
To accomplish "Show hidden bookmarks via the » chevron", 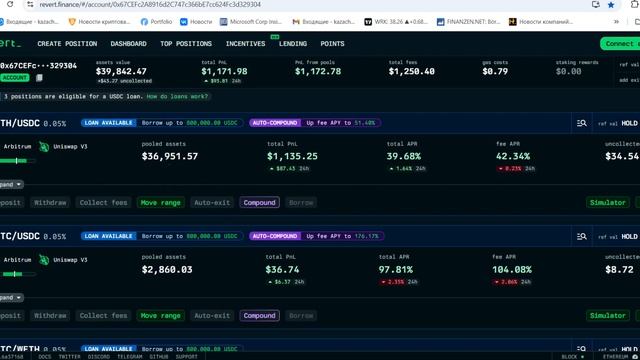I will [x=616, y=22].
